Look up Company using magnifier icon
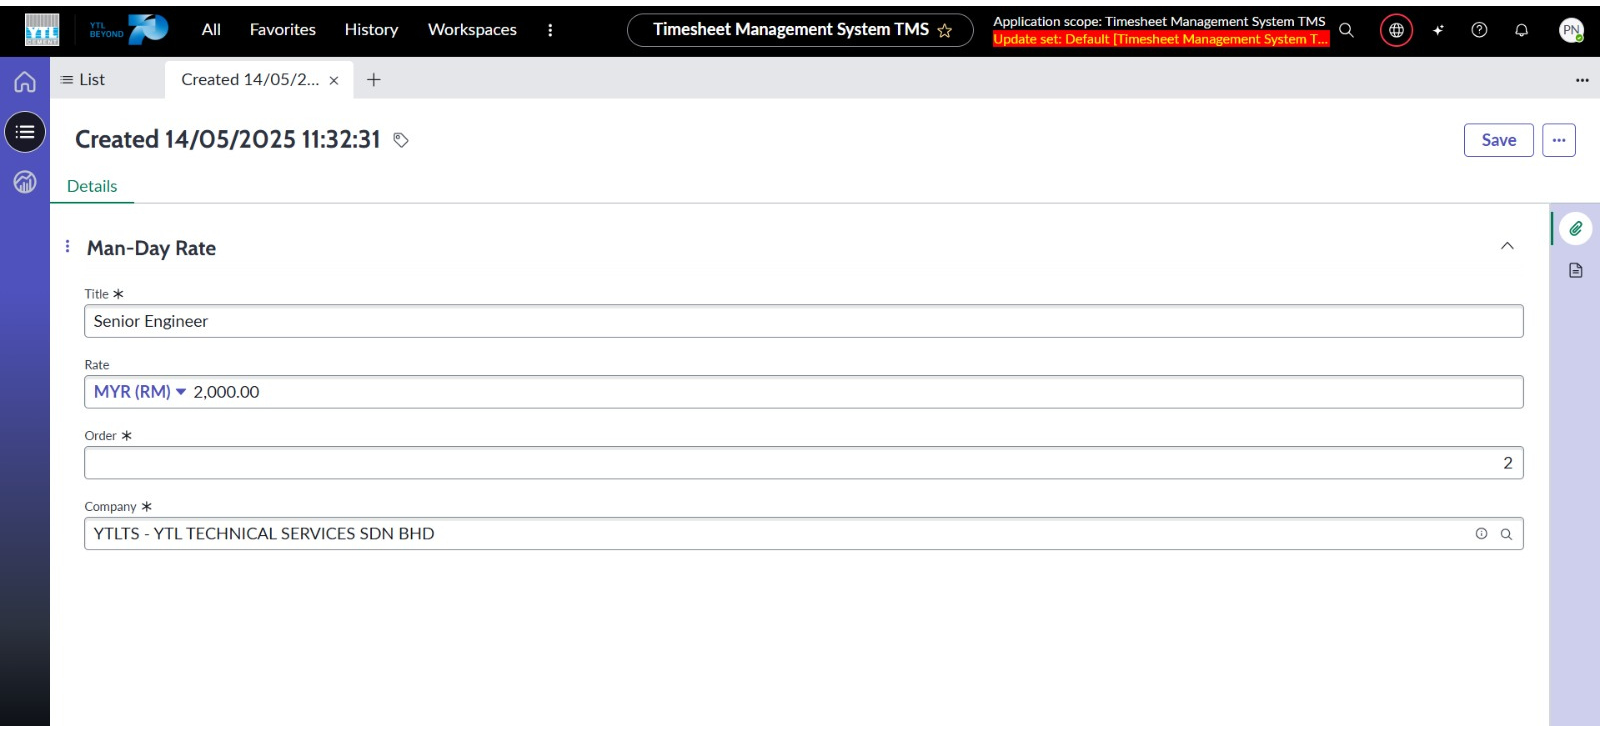 1506,534
